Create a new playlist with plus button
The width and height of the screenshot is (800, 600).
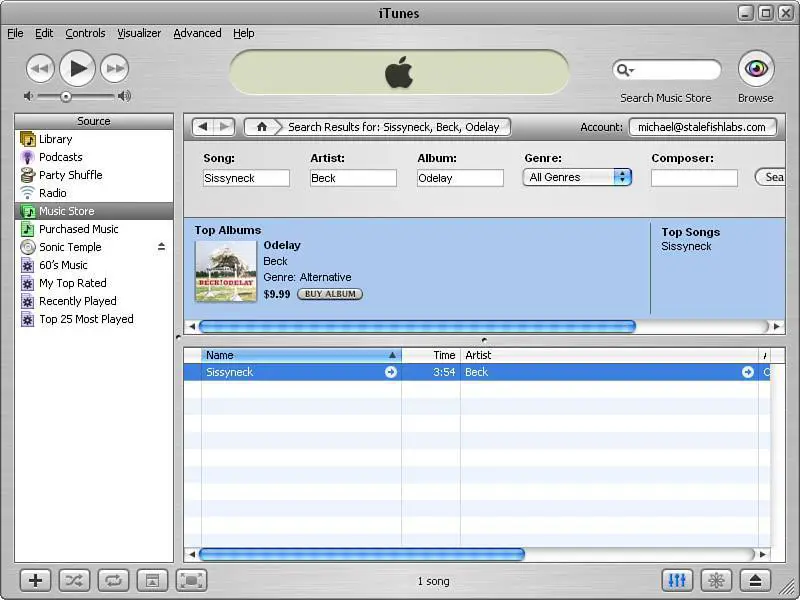click(35, 580)
